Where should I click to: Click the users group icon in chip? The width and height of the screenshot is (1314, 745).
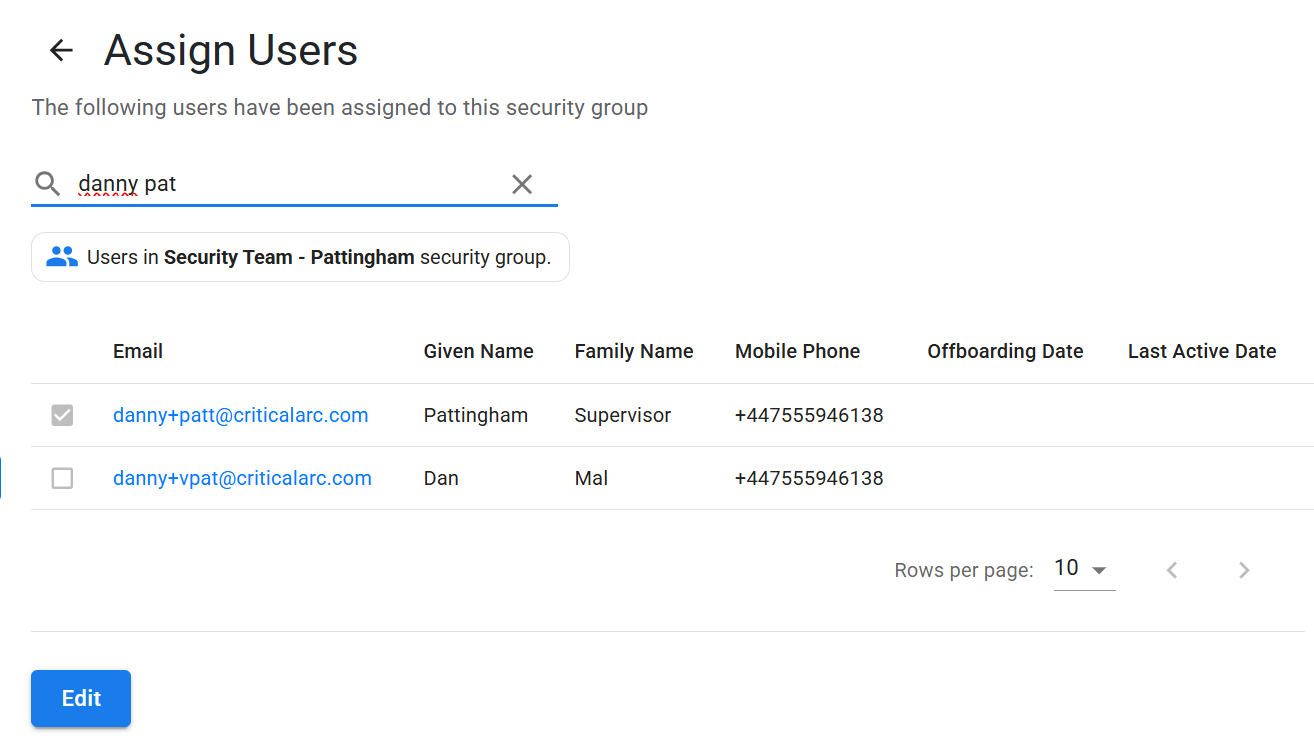click(62, 257)
